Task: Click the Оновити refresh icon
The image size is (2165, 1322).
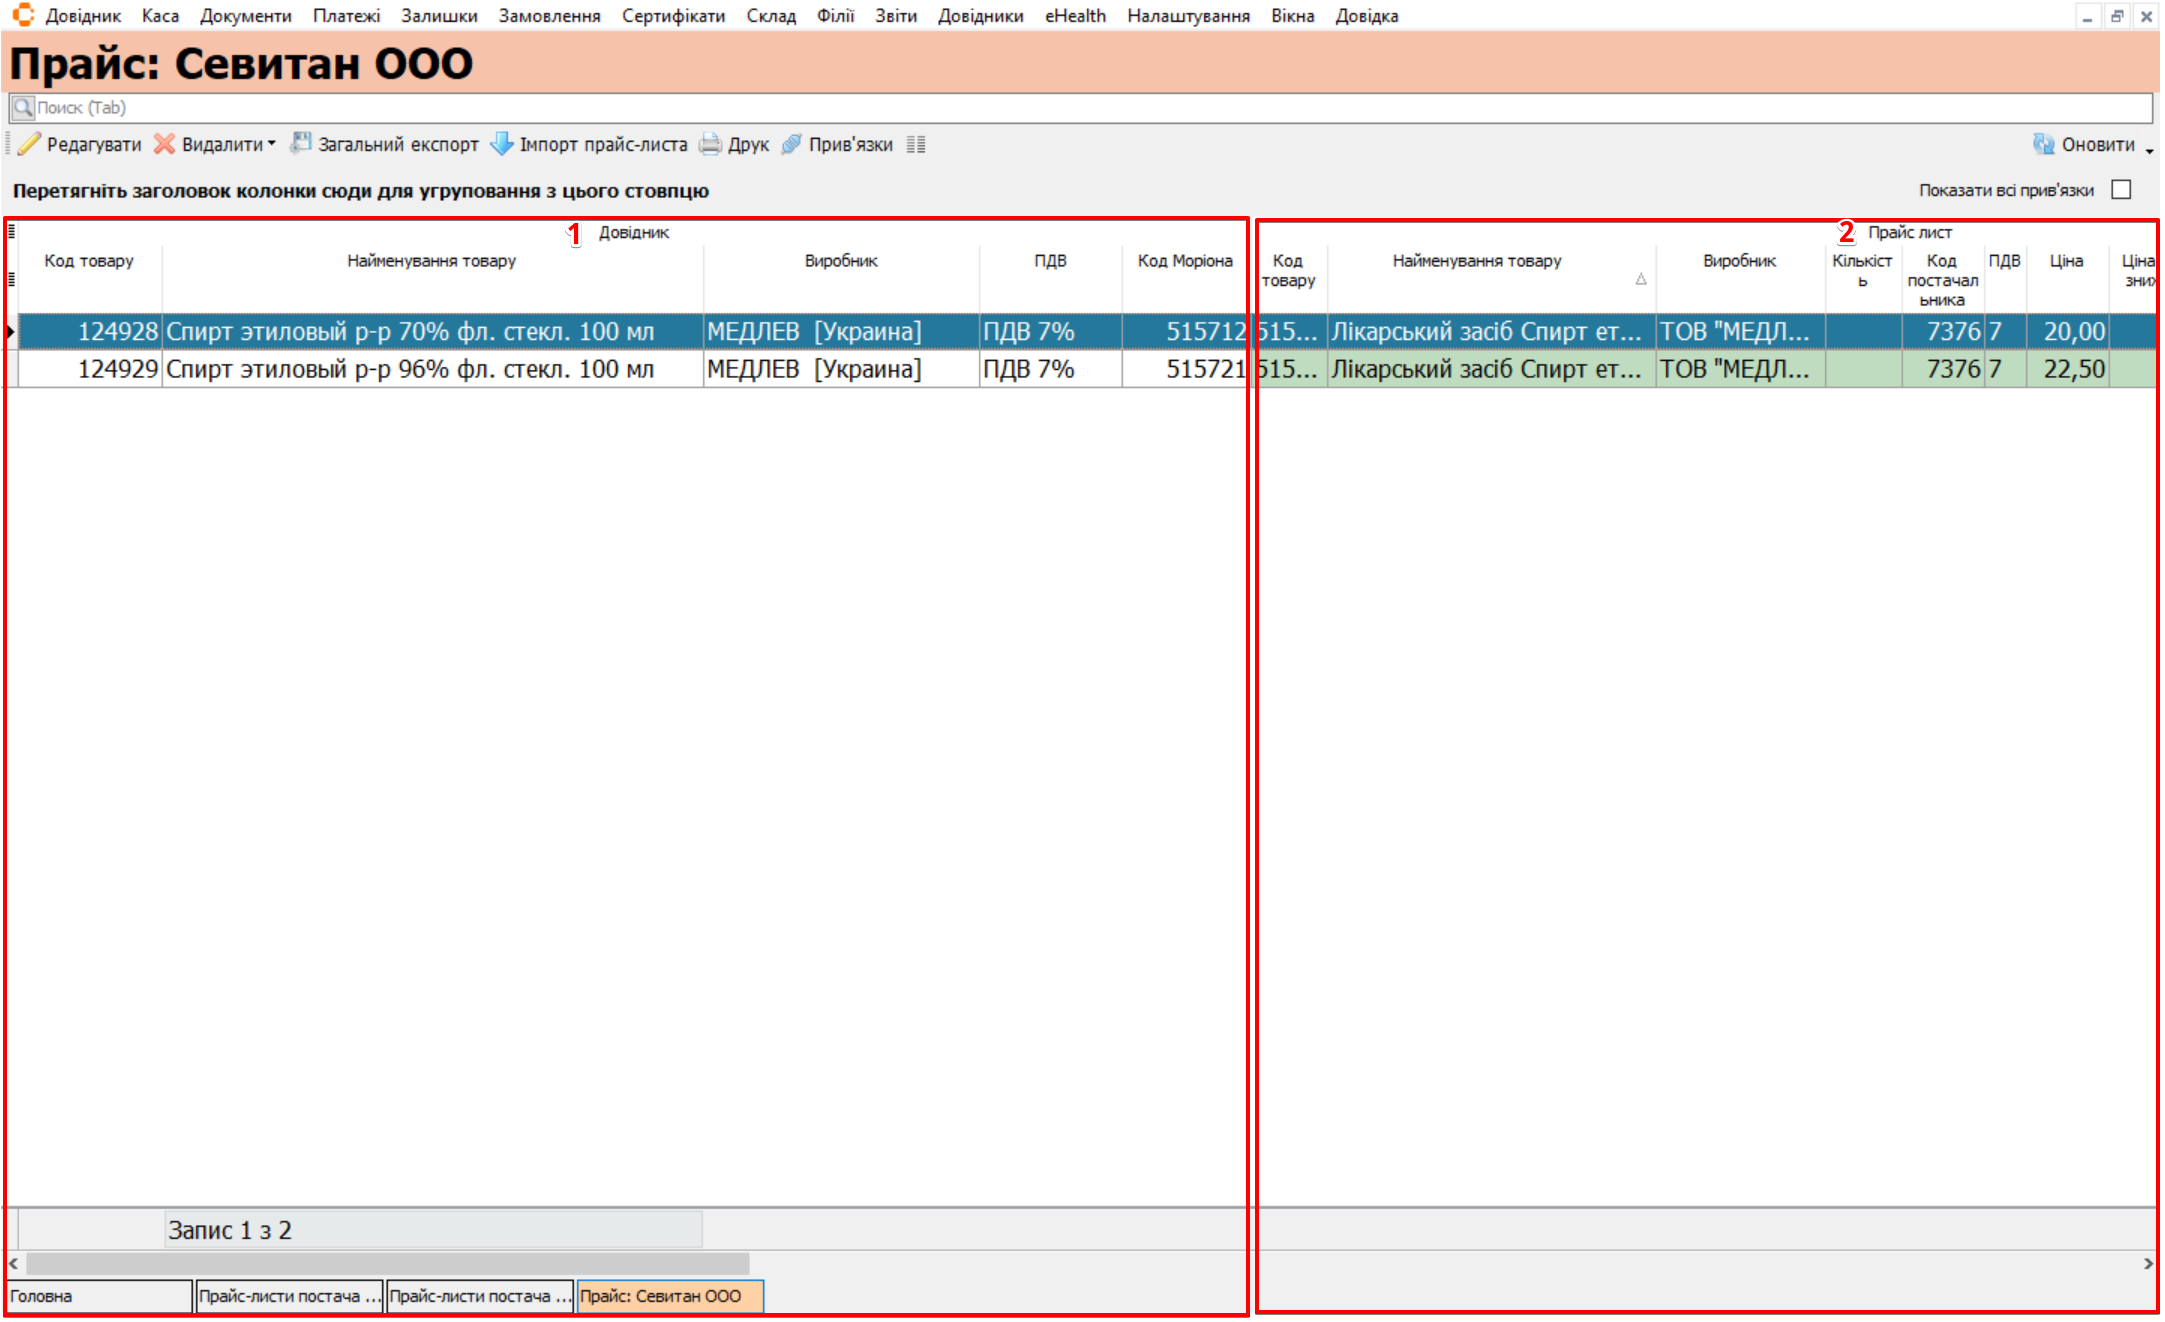Action: click(x=2043, y=144)
